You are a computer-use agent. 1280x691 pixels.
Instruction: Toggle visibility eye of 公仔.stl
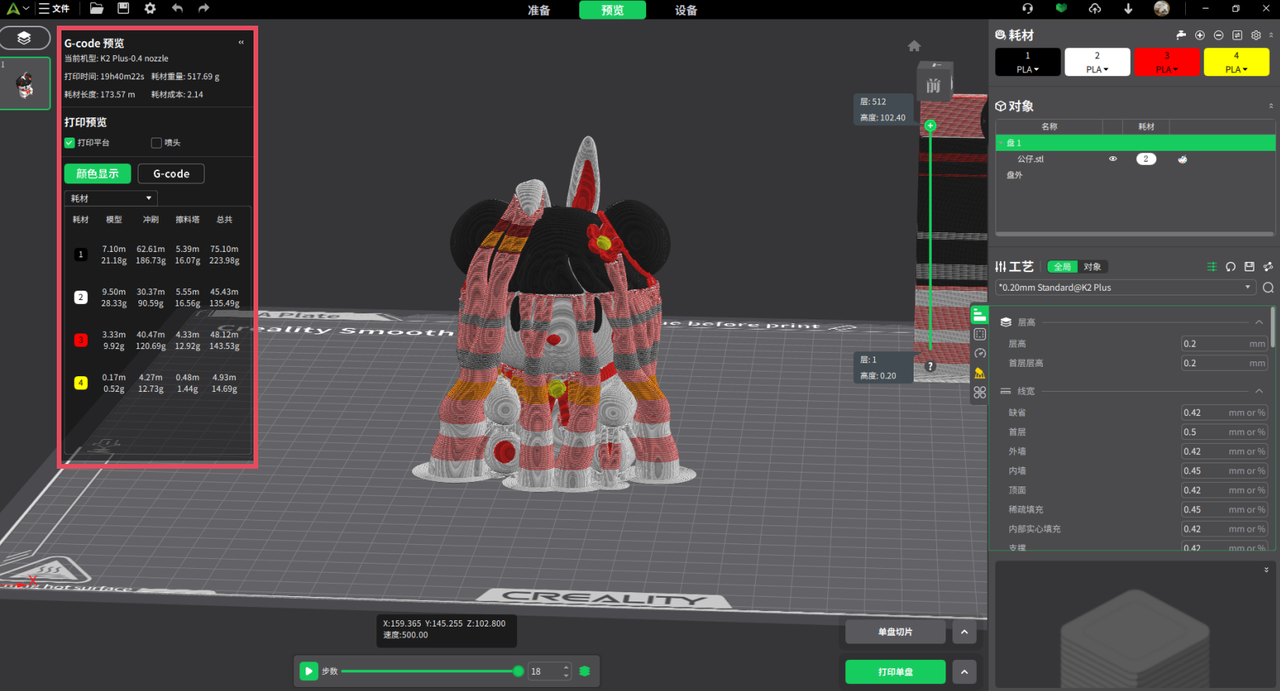click(1112, 159)
